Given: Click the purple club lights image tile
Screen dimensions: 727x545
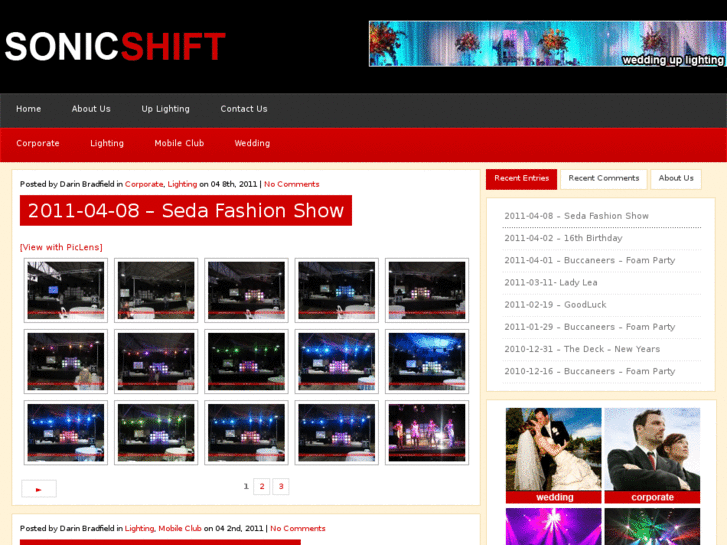Looking at the screenshot, I should coord(554,526).
